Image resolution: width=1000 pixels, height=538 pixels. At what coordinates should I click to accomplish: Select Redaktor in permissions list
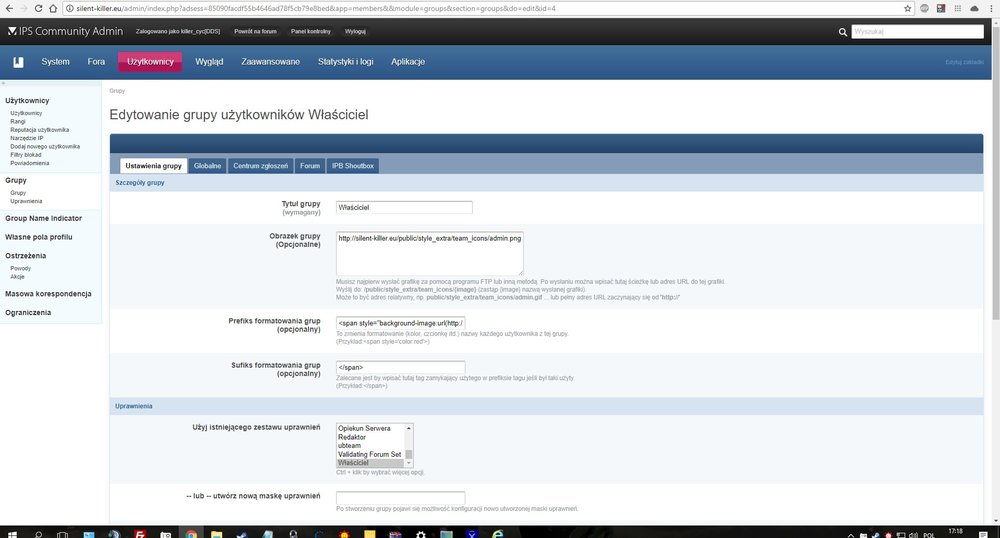(x=352, y=437)
